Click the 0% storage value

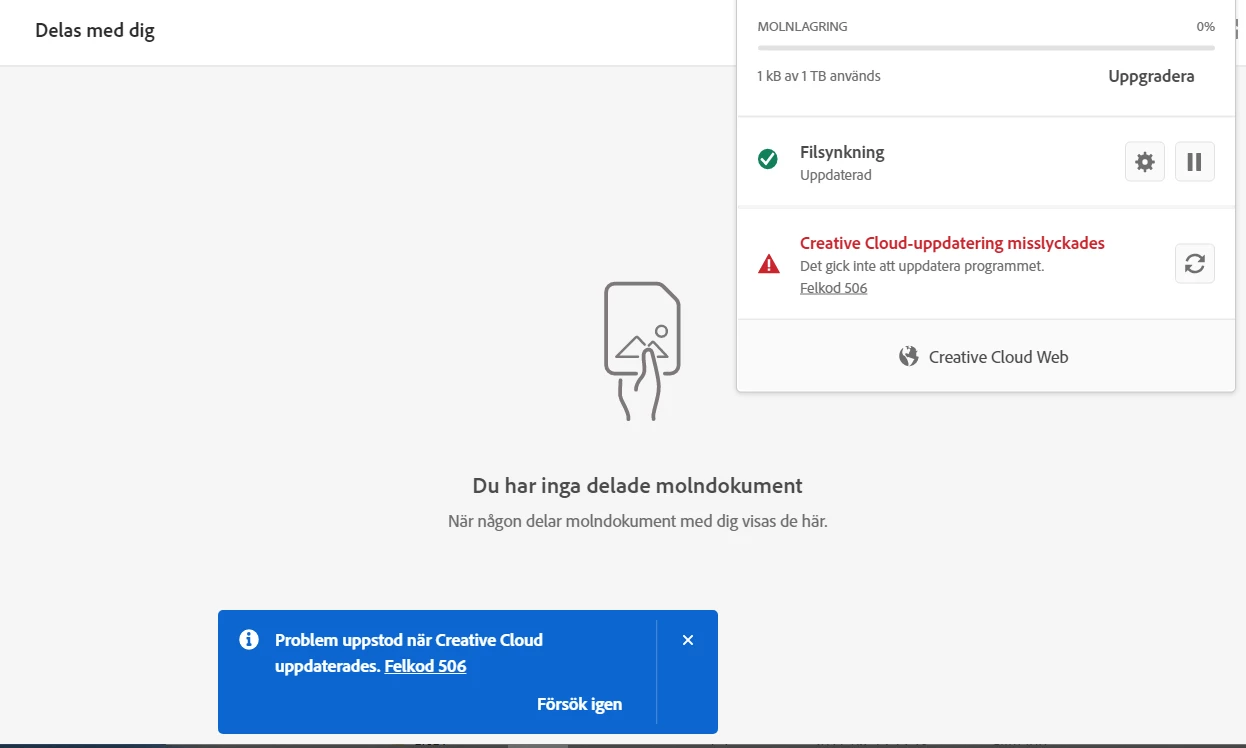pos(1205,27)
